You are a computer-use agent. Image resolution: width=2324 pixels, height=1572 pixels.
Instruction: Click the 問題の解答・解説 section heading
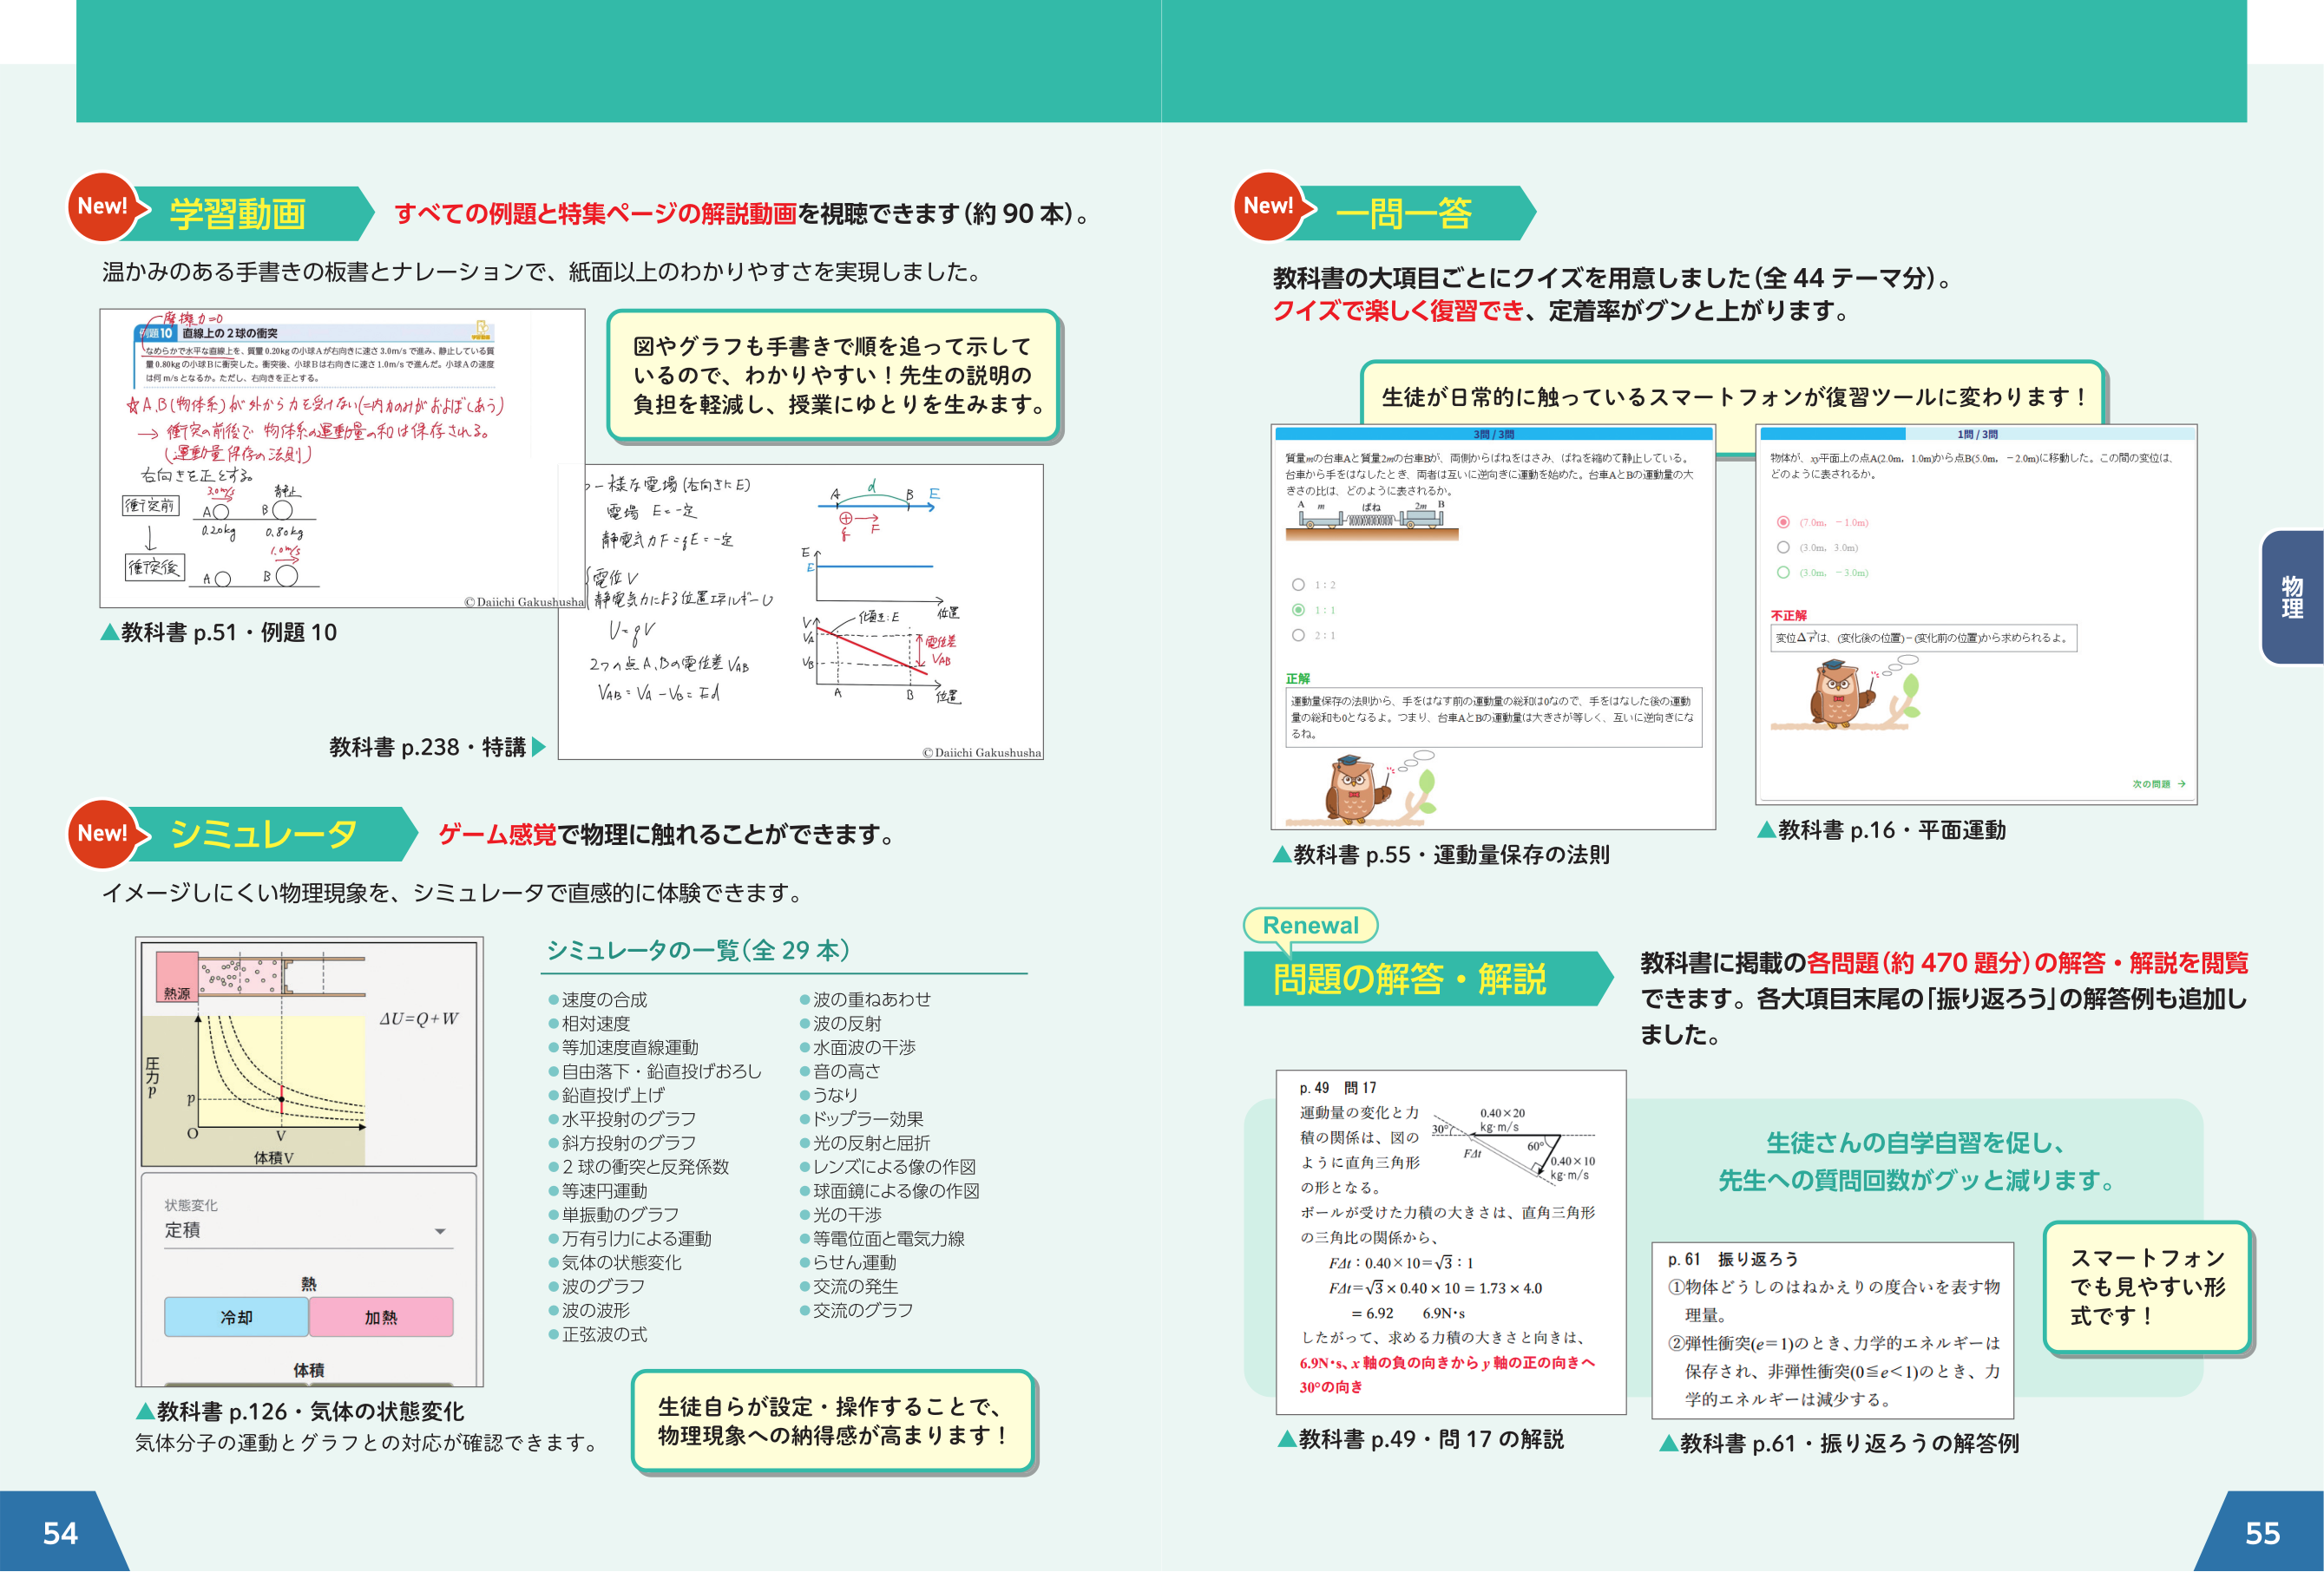point(1409,979)
